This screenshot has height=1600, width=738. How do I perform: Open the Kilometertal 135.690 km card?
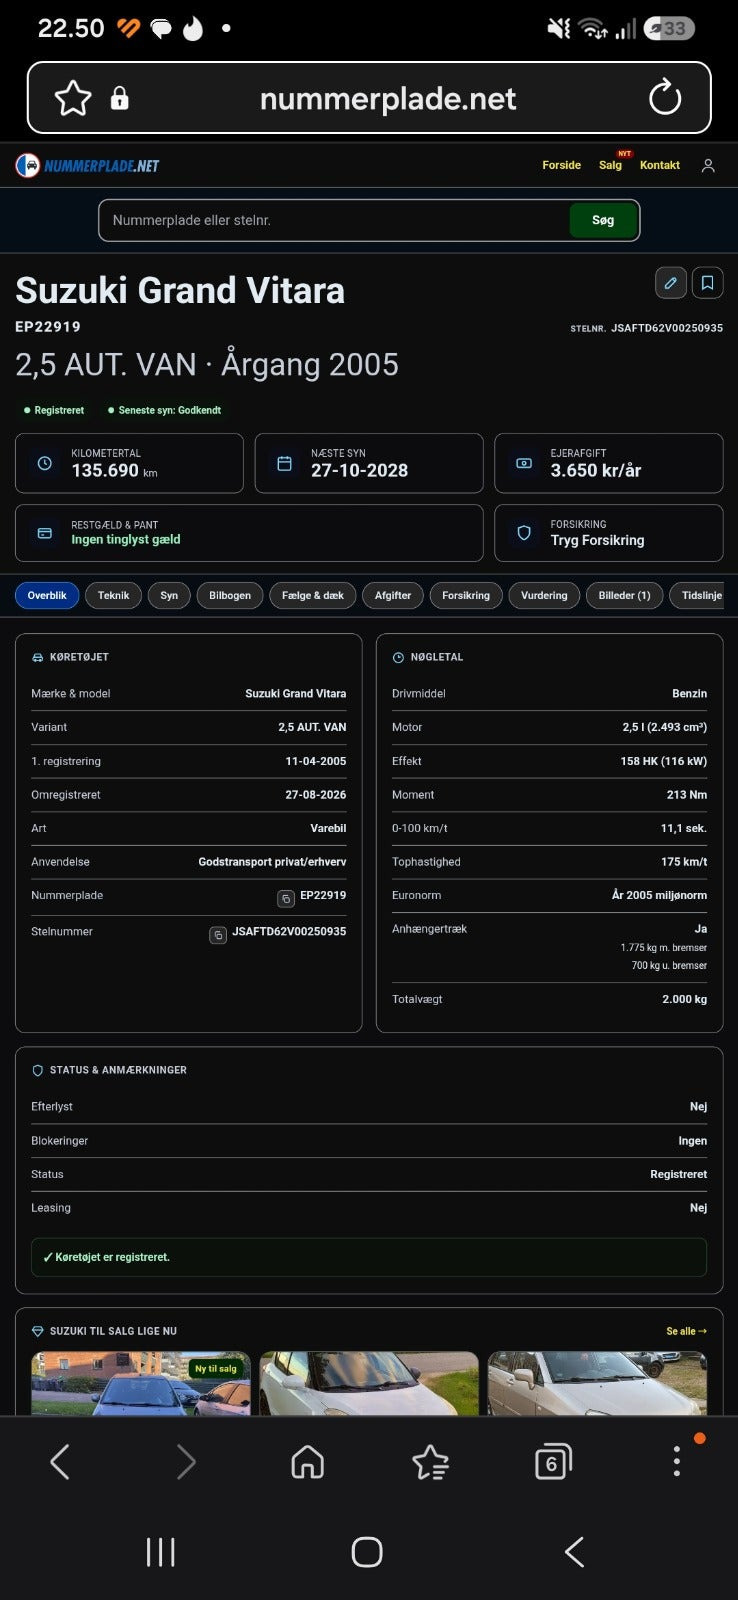coord(129,463)
